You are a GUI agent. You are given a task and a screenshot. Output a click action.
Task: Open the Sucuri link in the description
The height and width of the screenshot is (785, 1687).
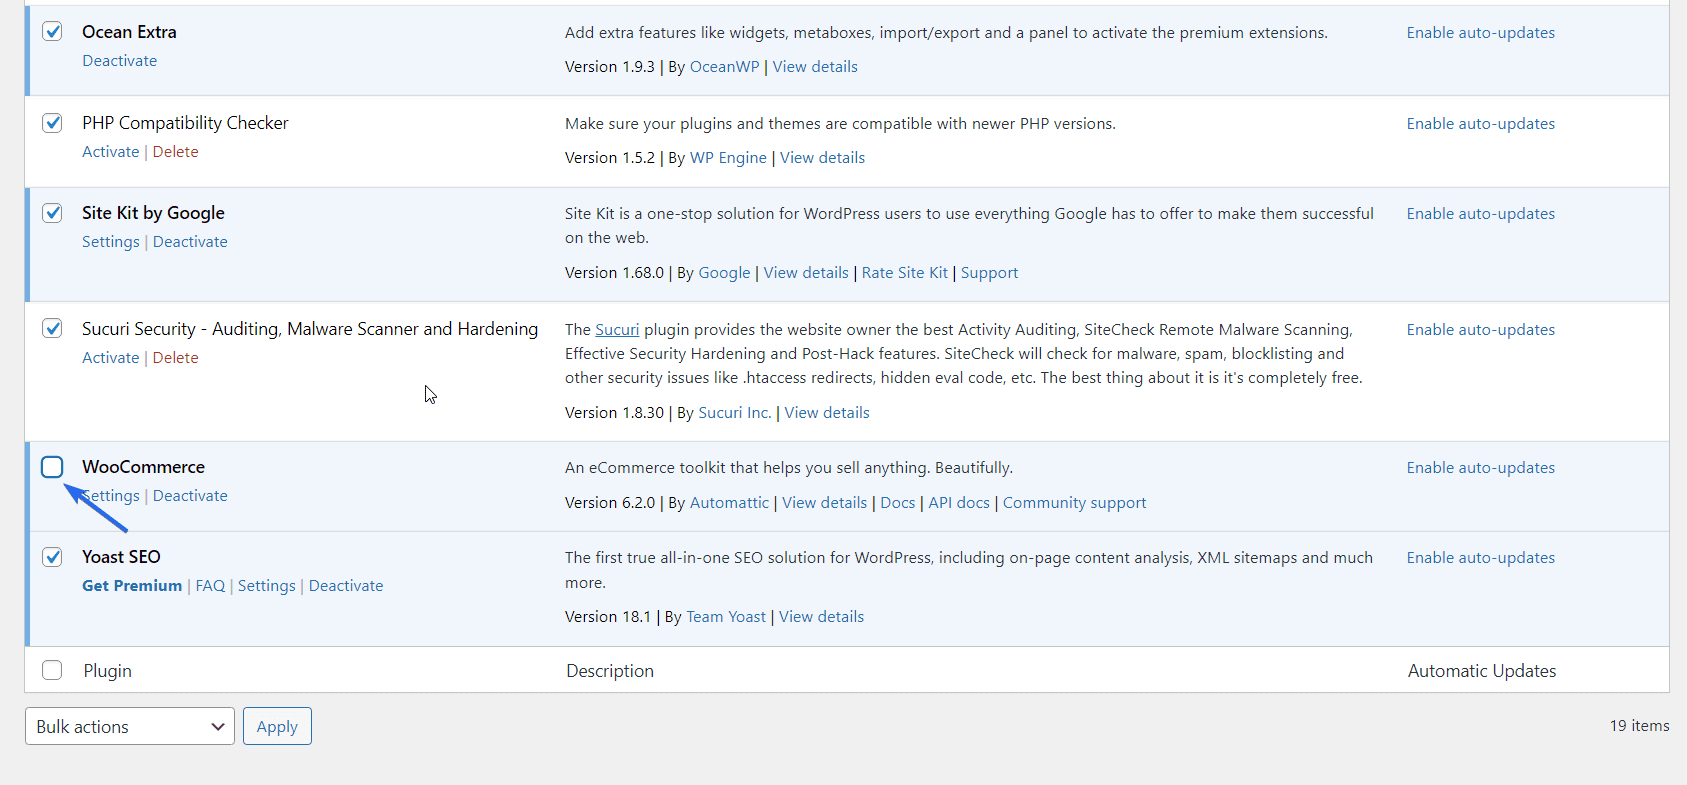point(617,330)
